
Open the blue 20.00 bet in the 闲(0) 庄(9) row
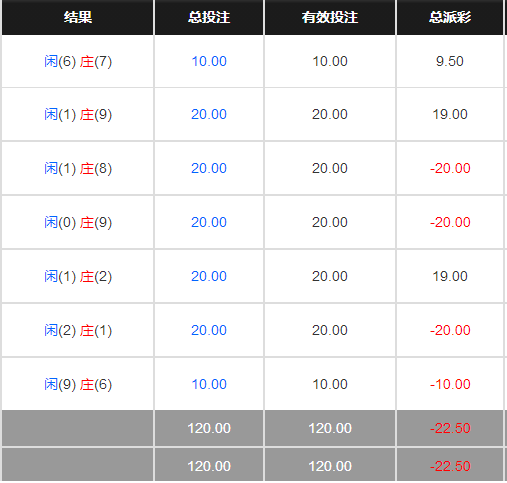tap(209, 222)
